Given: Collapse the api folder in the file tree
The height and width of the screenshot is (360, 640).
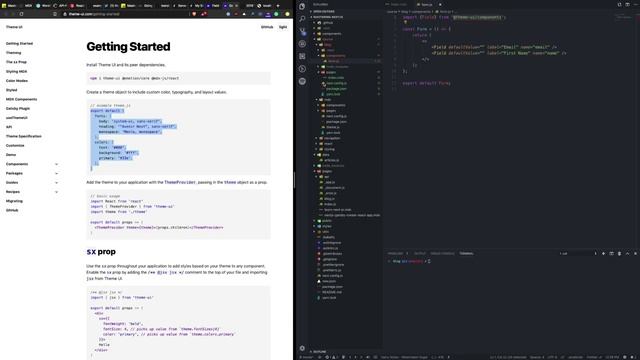Looking at the screenshot, I should (326, 177).
